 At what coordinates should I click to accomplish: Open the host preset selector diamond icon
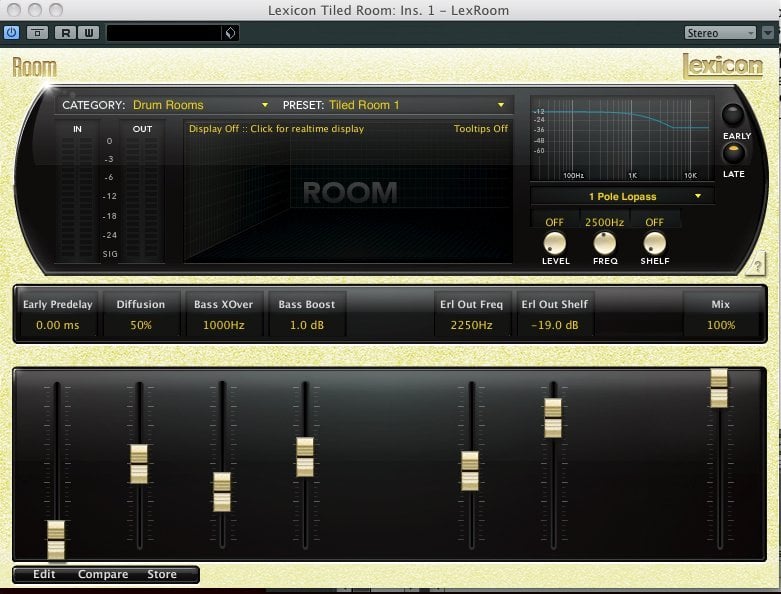[230, 33]
